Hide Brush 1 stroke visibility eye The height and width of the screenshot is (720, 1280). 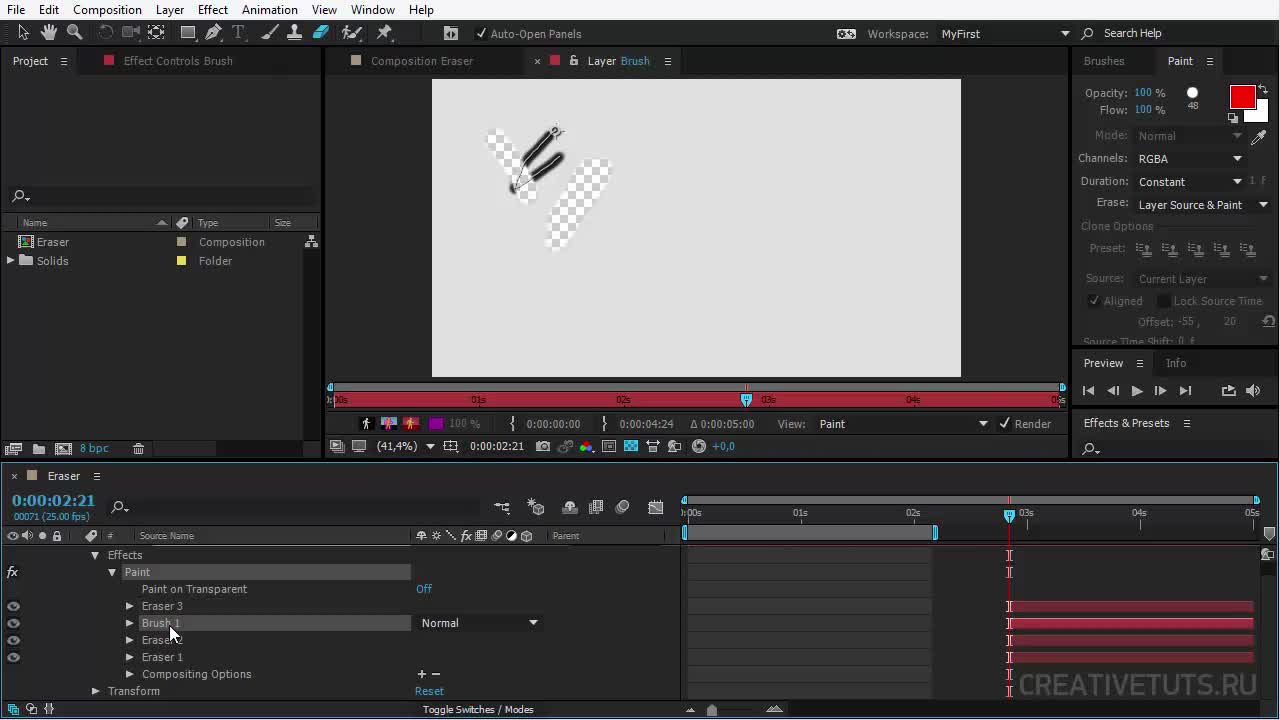(13, 623)
